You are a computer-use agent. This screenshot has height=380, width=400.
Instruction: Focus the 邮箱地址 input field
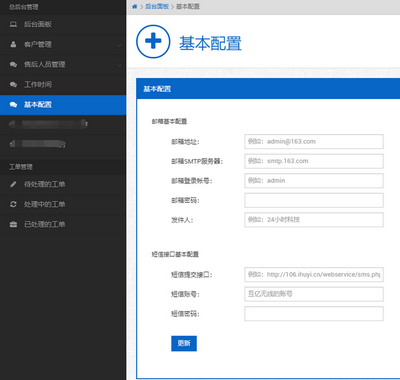pyautogui.click(x=314, y=141)
